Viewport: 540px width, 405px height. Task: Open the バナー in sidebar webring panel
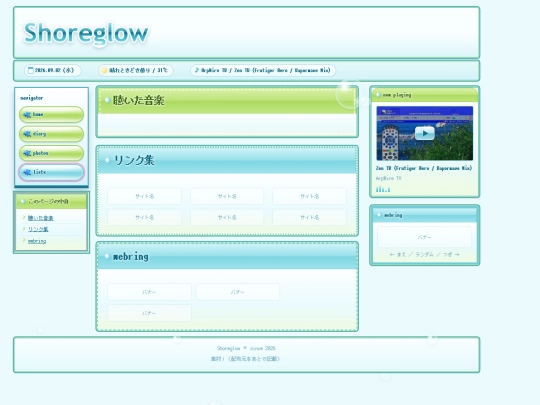click(425, 237)
